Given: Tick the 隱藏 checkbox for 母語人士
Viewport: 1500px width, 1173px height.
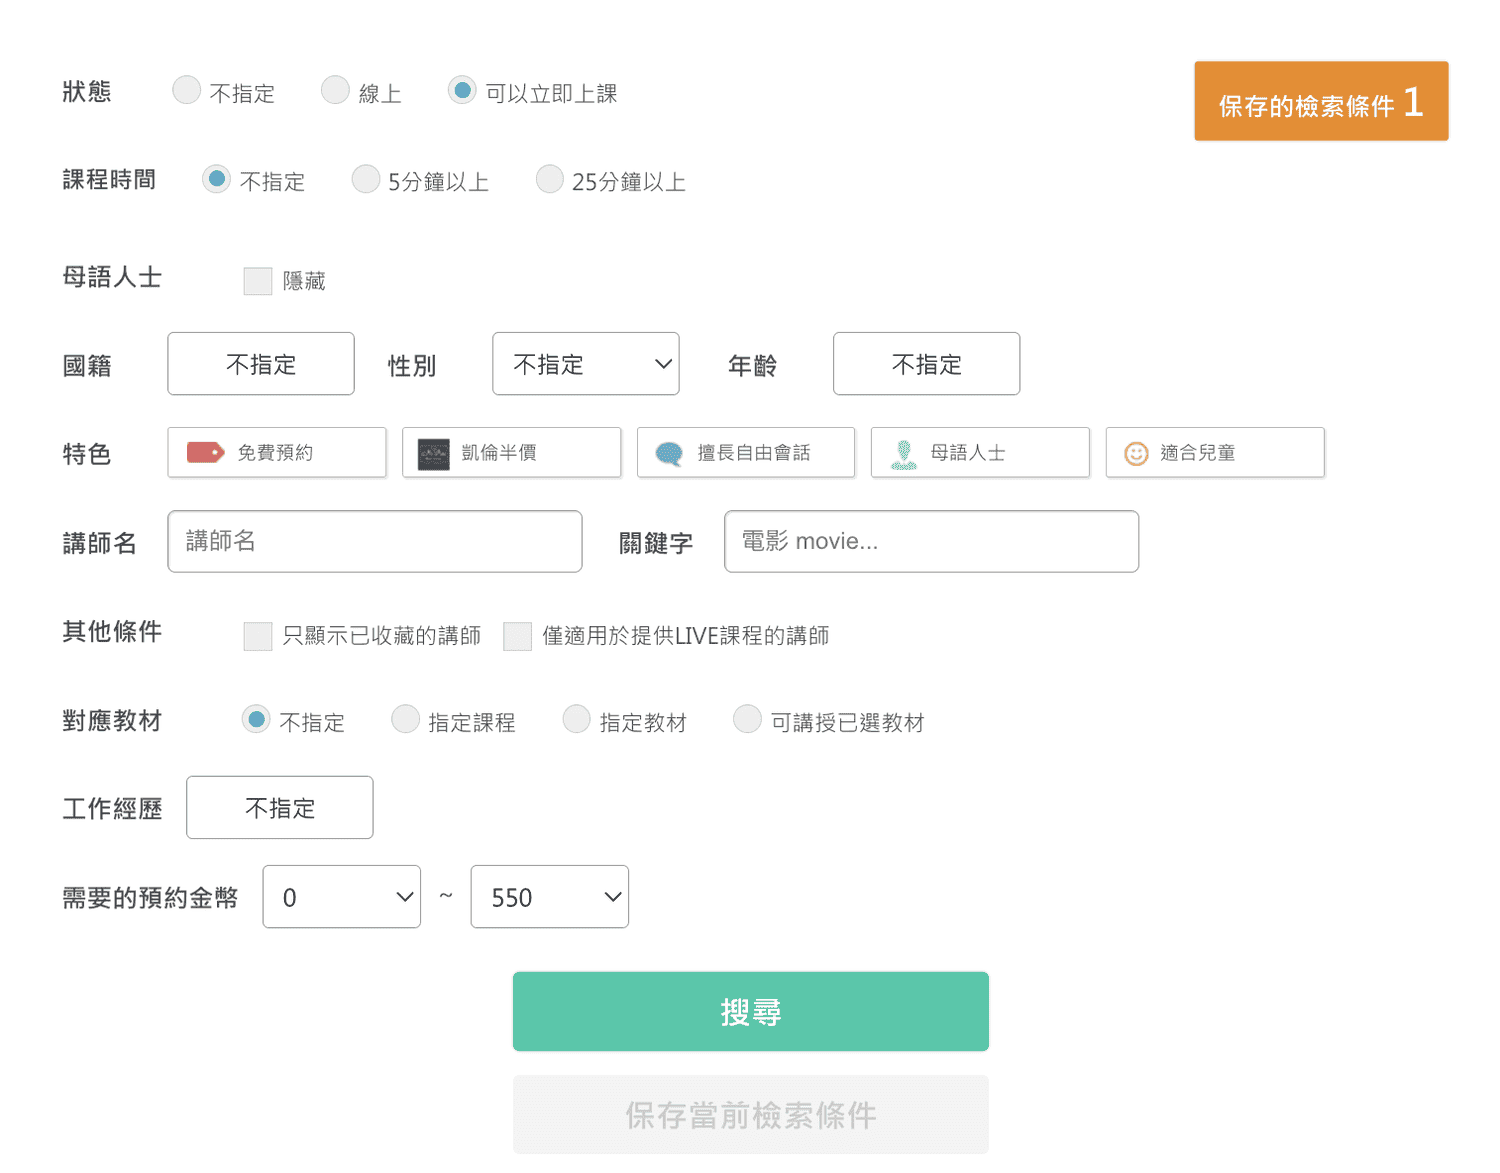Looking at the screenshot, I should pyautogui.click(x=258, y=281).
